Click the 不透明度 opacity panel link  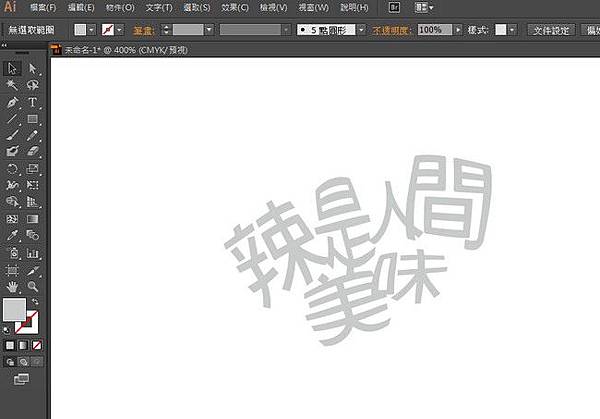tap(391, 30)
